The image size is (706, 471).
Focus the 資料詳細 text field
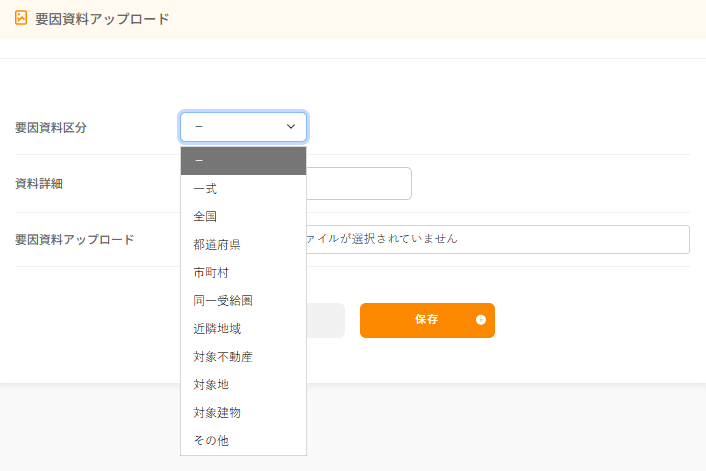tap(359, 183)
